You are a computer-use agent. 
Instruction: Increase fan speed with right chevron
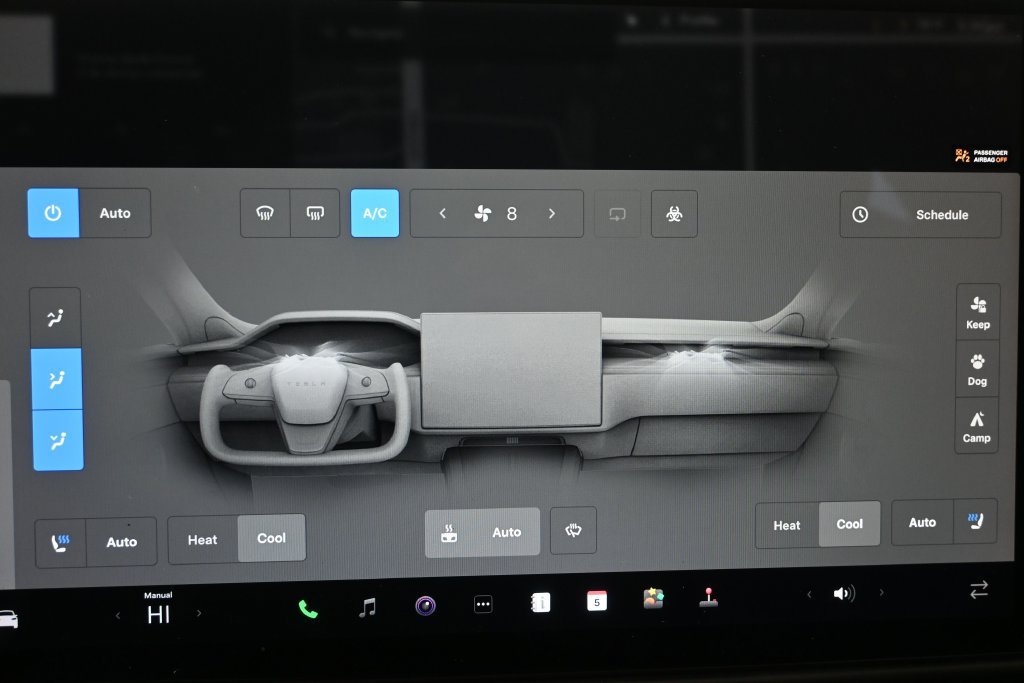coord(552,214)
